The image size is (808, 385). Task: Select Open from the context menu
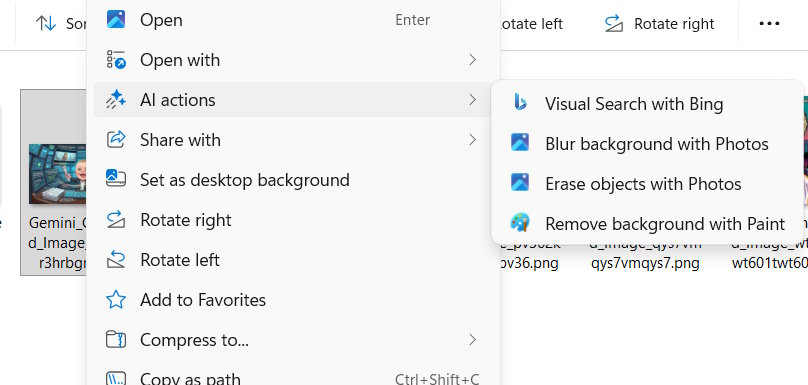click(x=293, y=20)
